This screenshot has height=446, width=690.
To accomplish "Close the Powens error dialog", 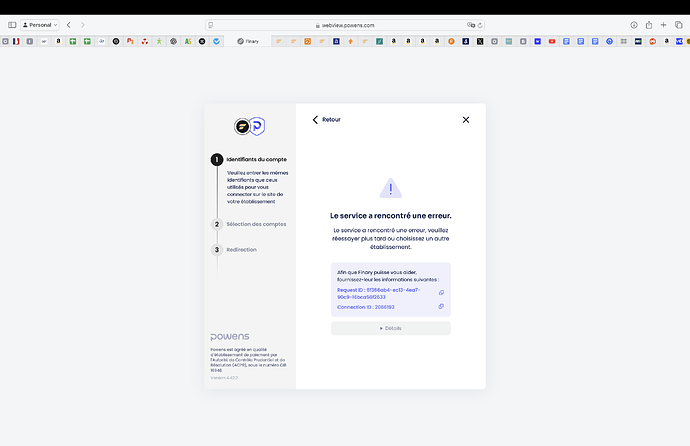I will [x=466, y=120].
